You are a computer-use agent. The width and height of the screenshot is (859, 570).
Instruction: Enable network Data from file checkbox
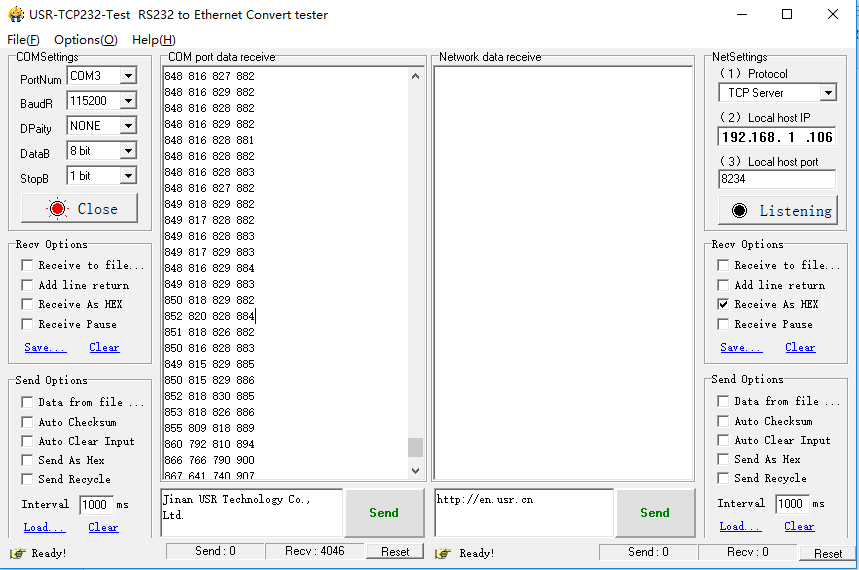tap(723, 401)
